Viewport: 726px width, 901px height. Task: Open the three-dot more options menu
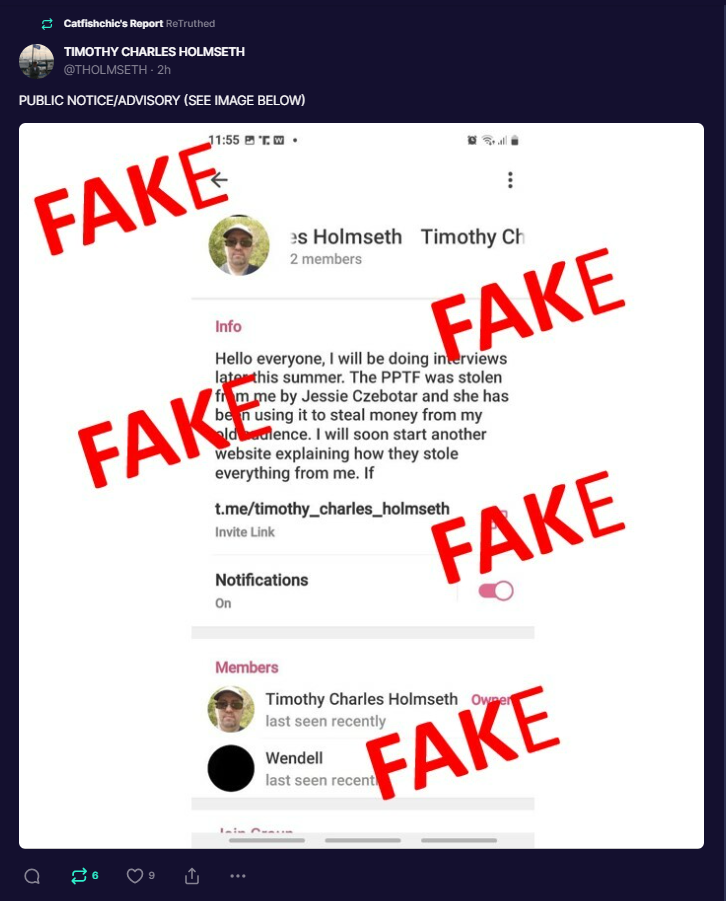[238, 876]
